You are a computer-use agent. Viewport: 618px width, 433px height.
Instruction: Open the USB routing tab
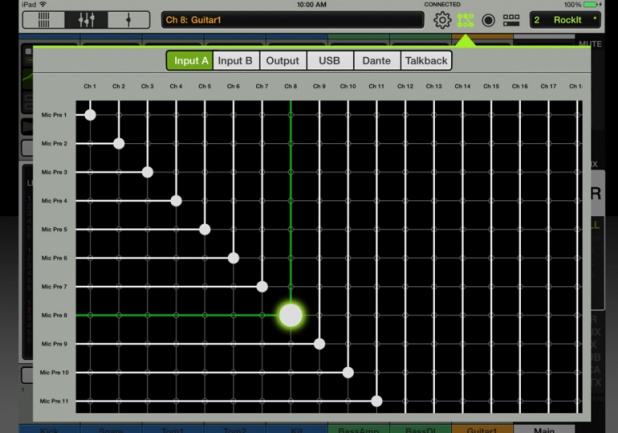click(x=329, y=61)
